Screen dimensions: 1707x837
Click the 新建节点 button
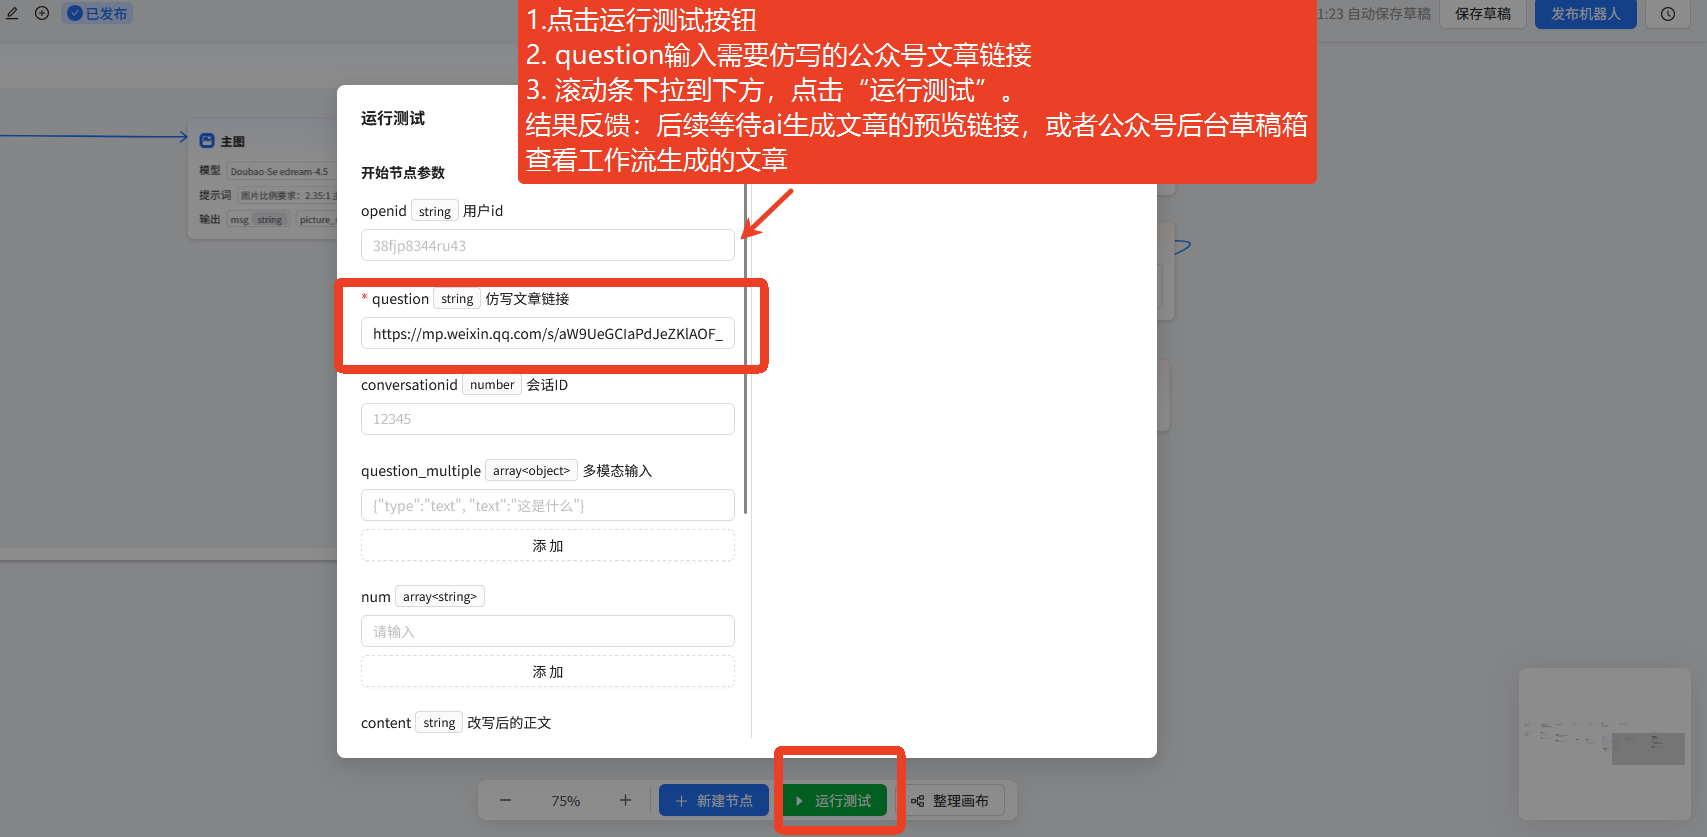(714, 800)
